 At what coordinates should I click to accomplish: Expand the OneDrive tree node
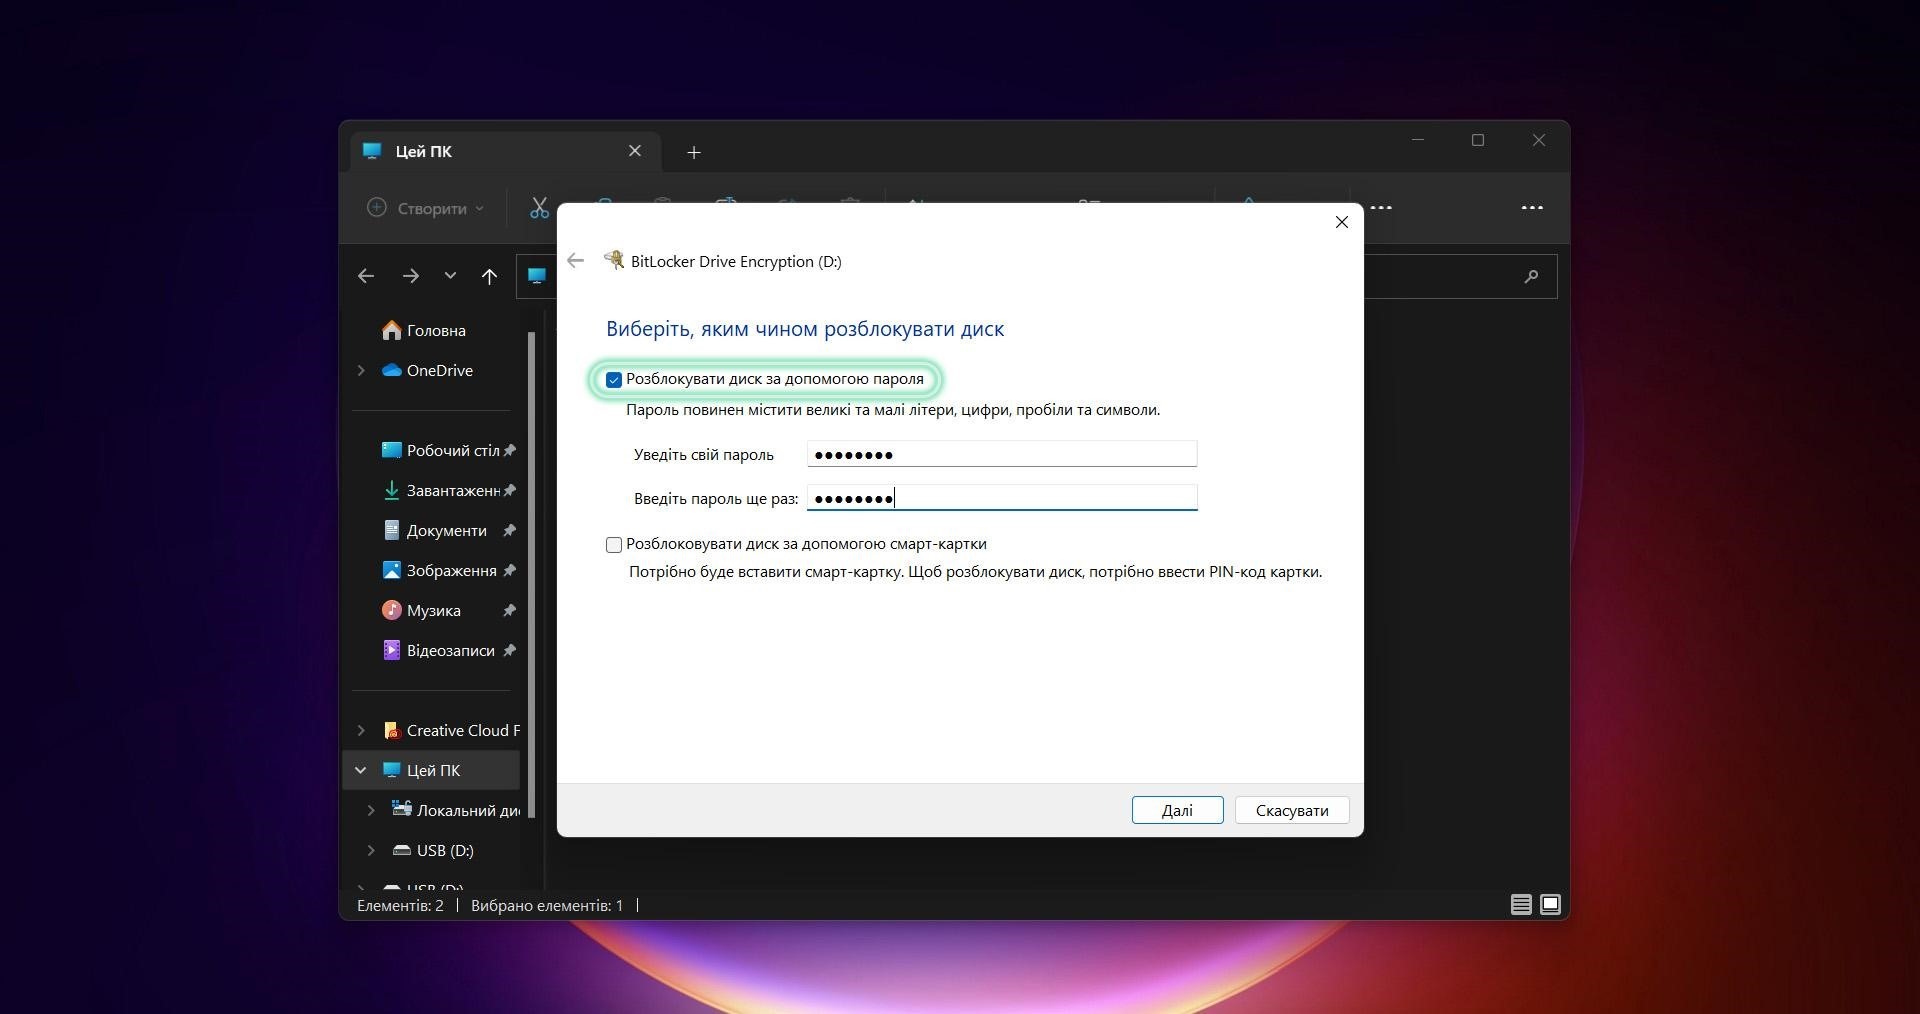click(361, 371)
